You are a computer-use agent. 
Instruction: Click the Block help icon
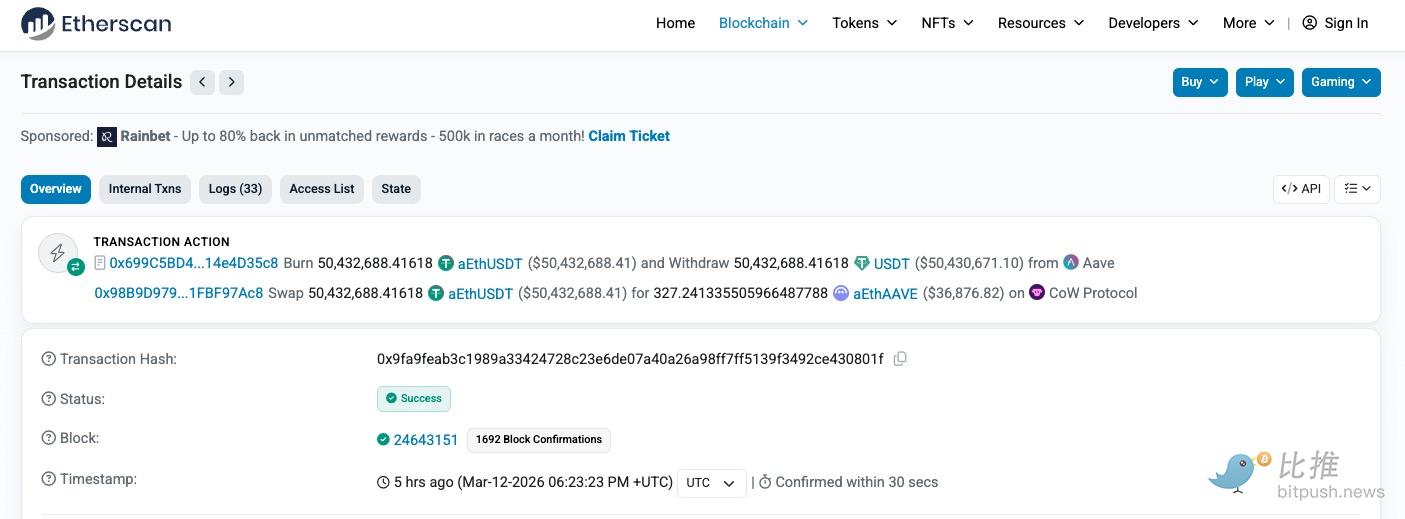[x=48, y=438]
